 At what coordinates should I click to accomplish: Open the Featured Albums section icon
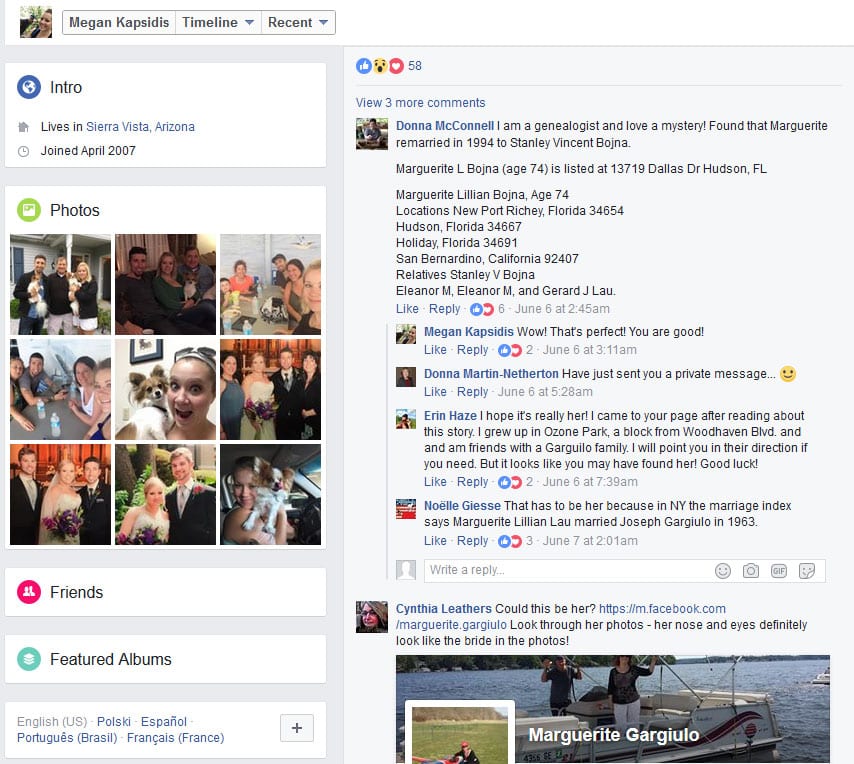[29, 659]
